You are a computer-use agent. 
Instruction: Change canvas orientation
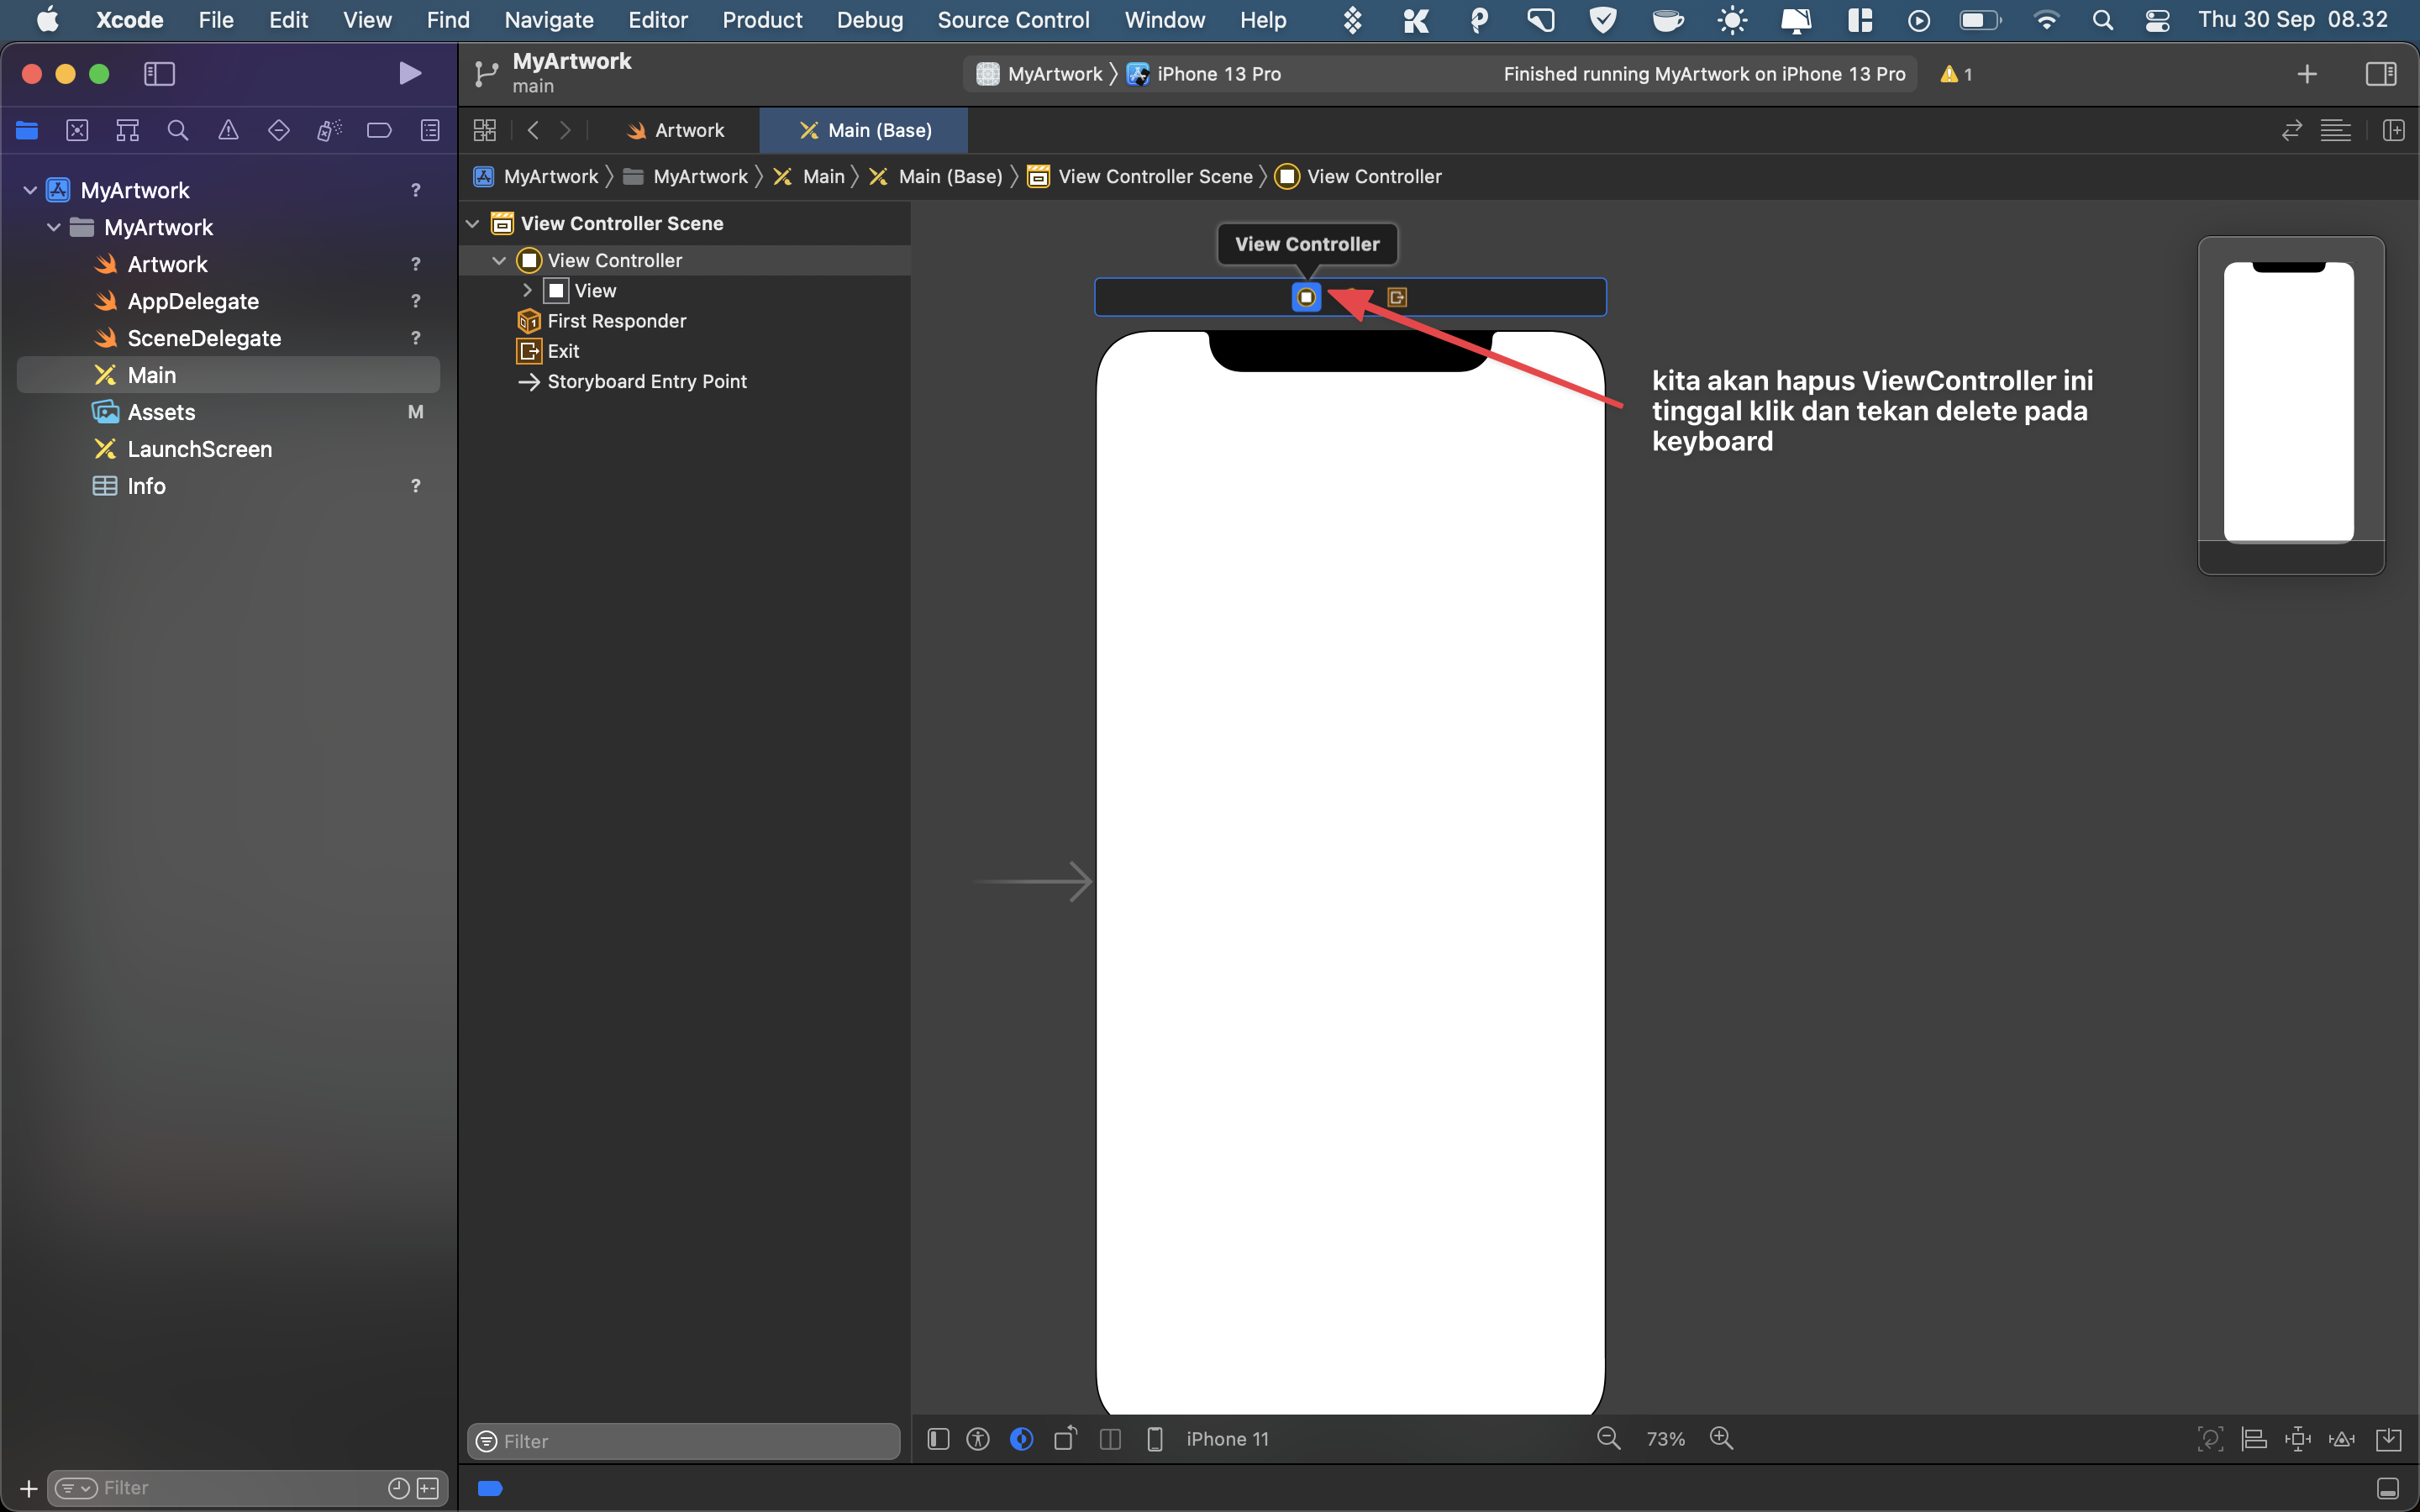tap(1065, 1439)
